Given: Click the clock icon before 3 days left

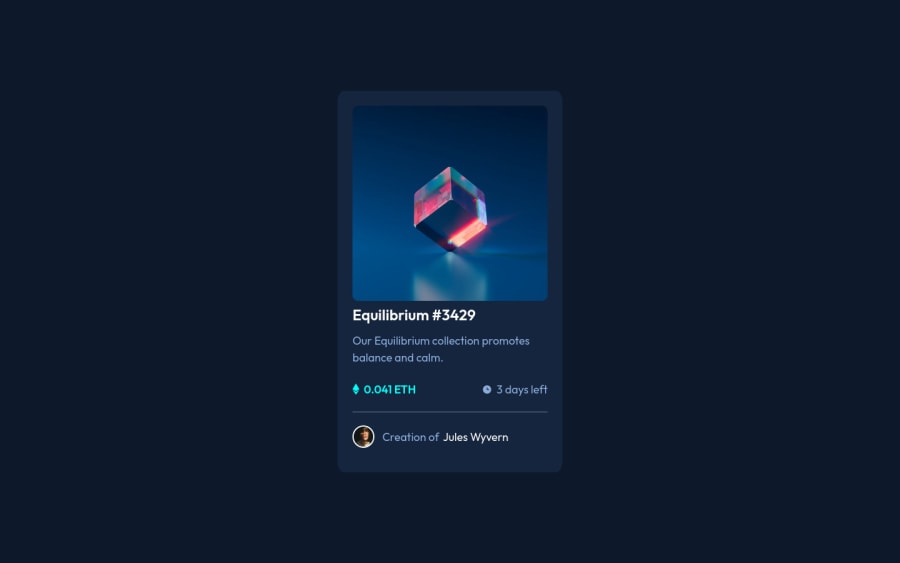Looking at the screenshot, I should pyautogui.click(x=487, y=389).
